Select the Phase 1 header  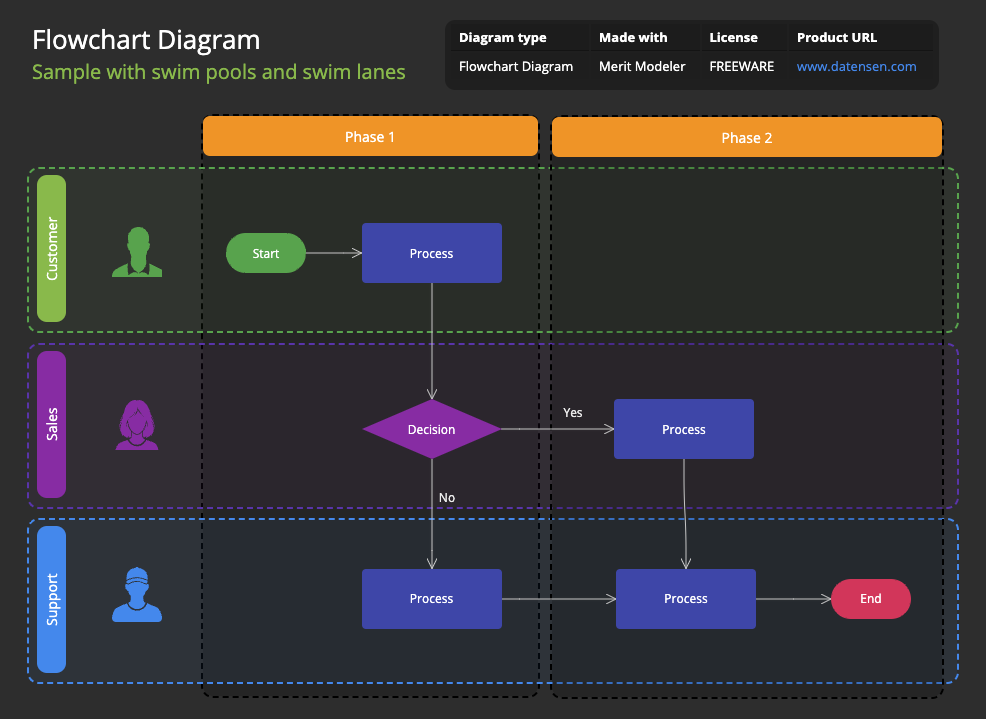point(369,137)
